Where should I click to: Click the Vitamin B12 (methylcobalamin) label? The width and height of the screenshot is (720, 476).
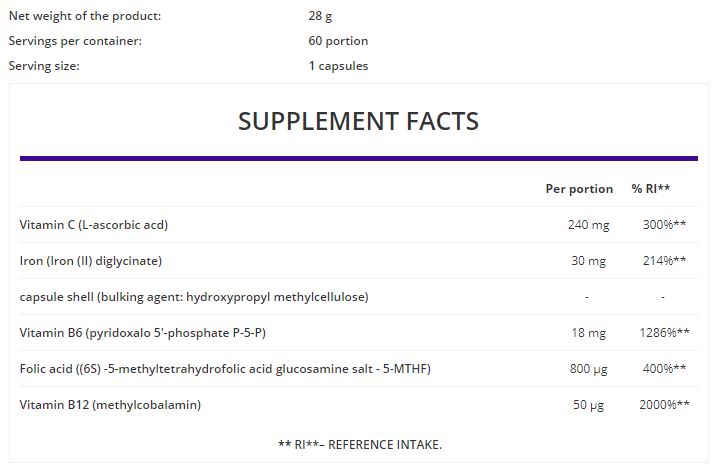click(x=110, y=405)
